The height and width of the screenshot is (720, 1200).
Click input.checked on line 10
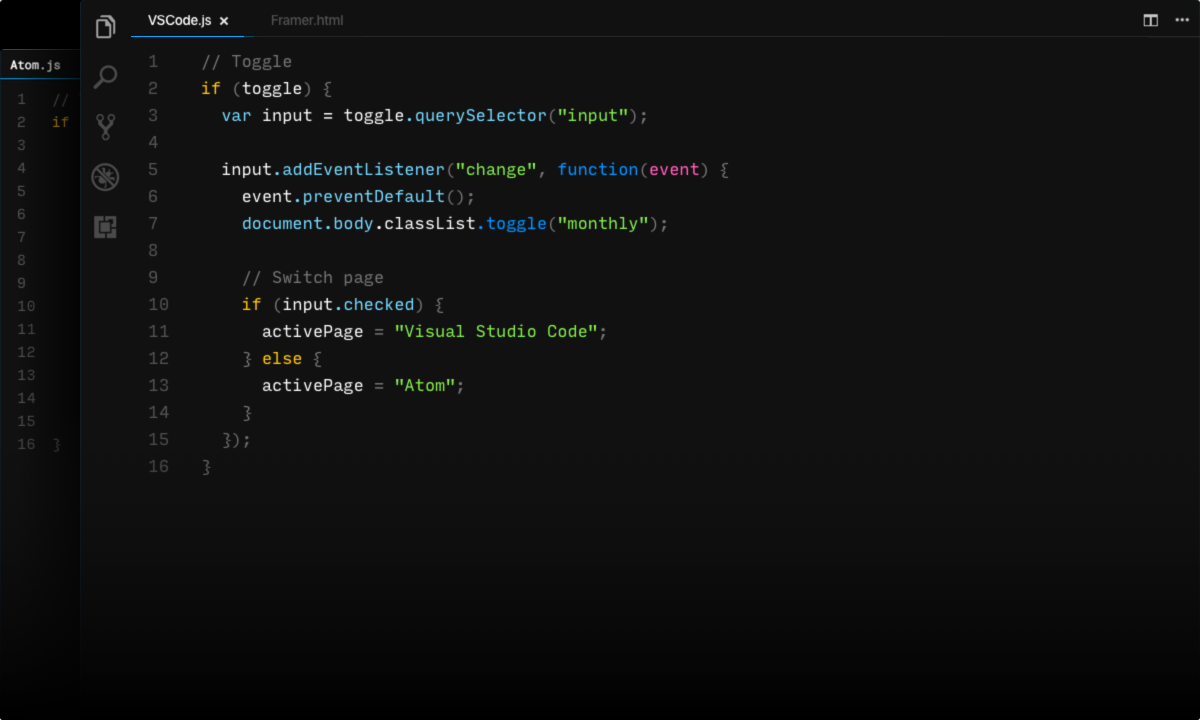[348, 305]
